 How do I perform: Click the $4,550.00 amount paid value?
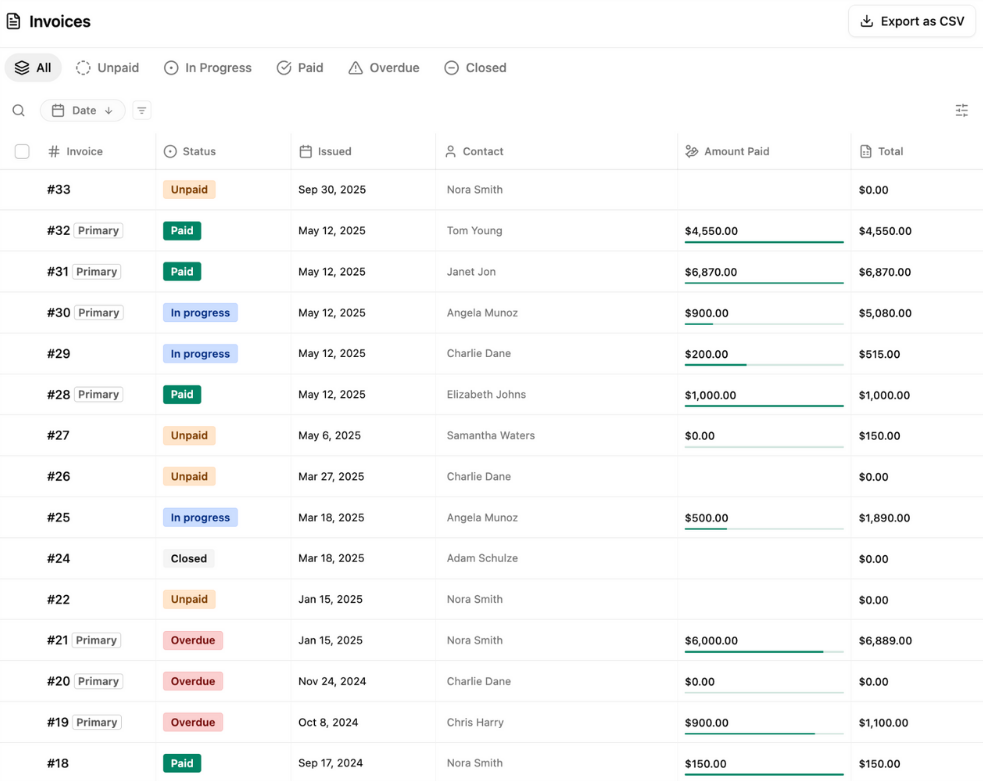(711, 231)
